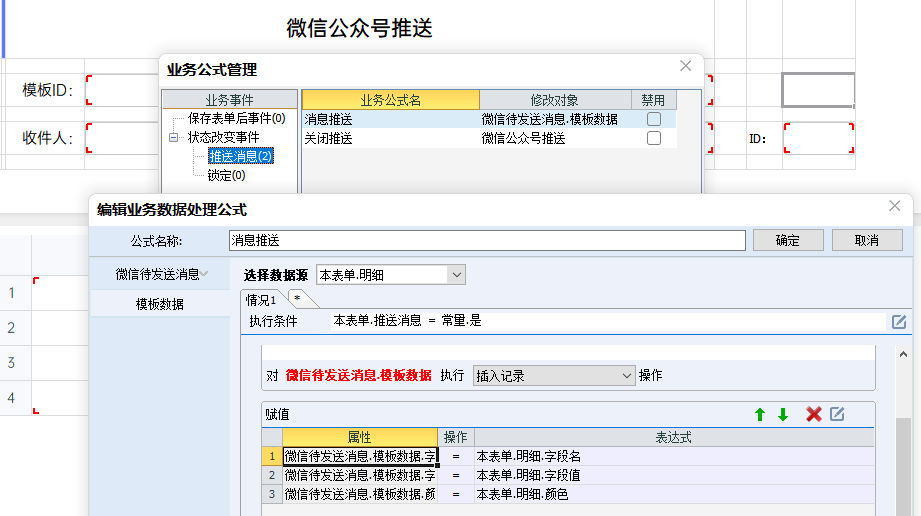The height and width of the screenshot is (516, 921).
Task: Edit assignment using pencil icon in 赋值 header
Action: click(x=838, y=414)
